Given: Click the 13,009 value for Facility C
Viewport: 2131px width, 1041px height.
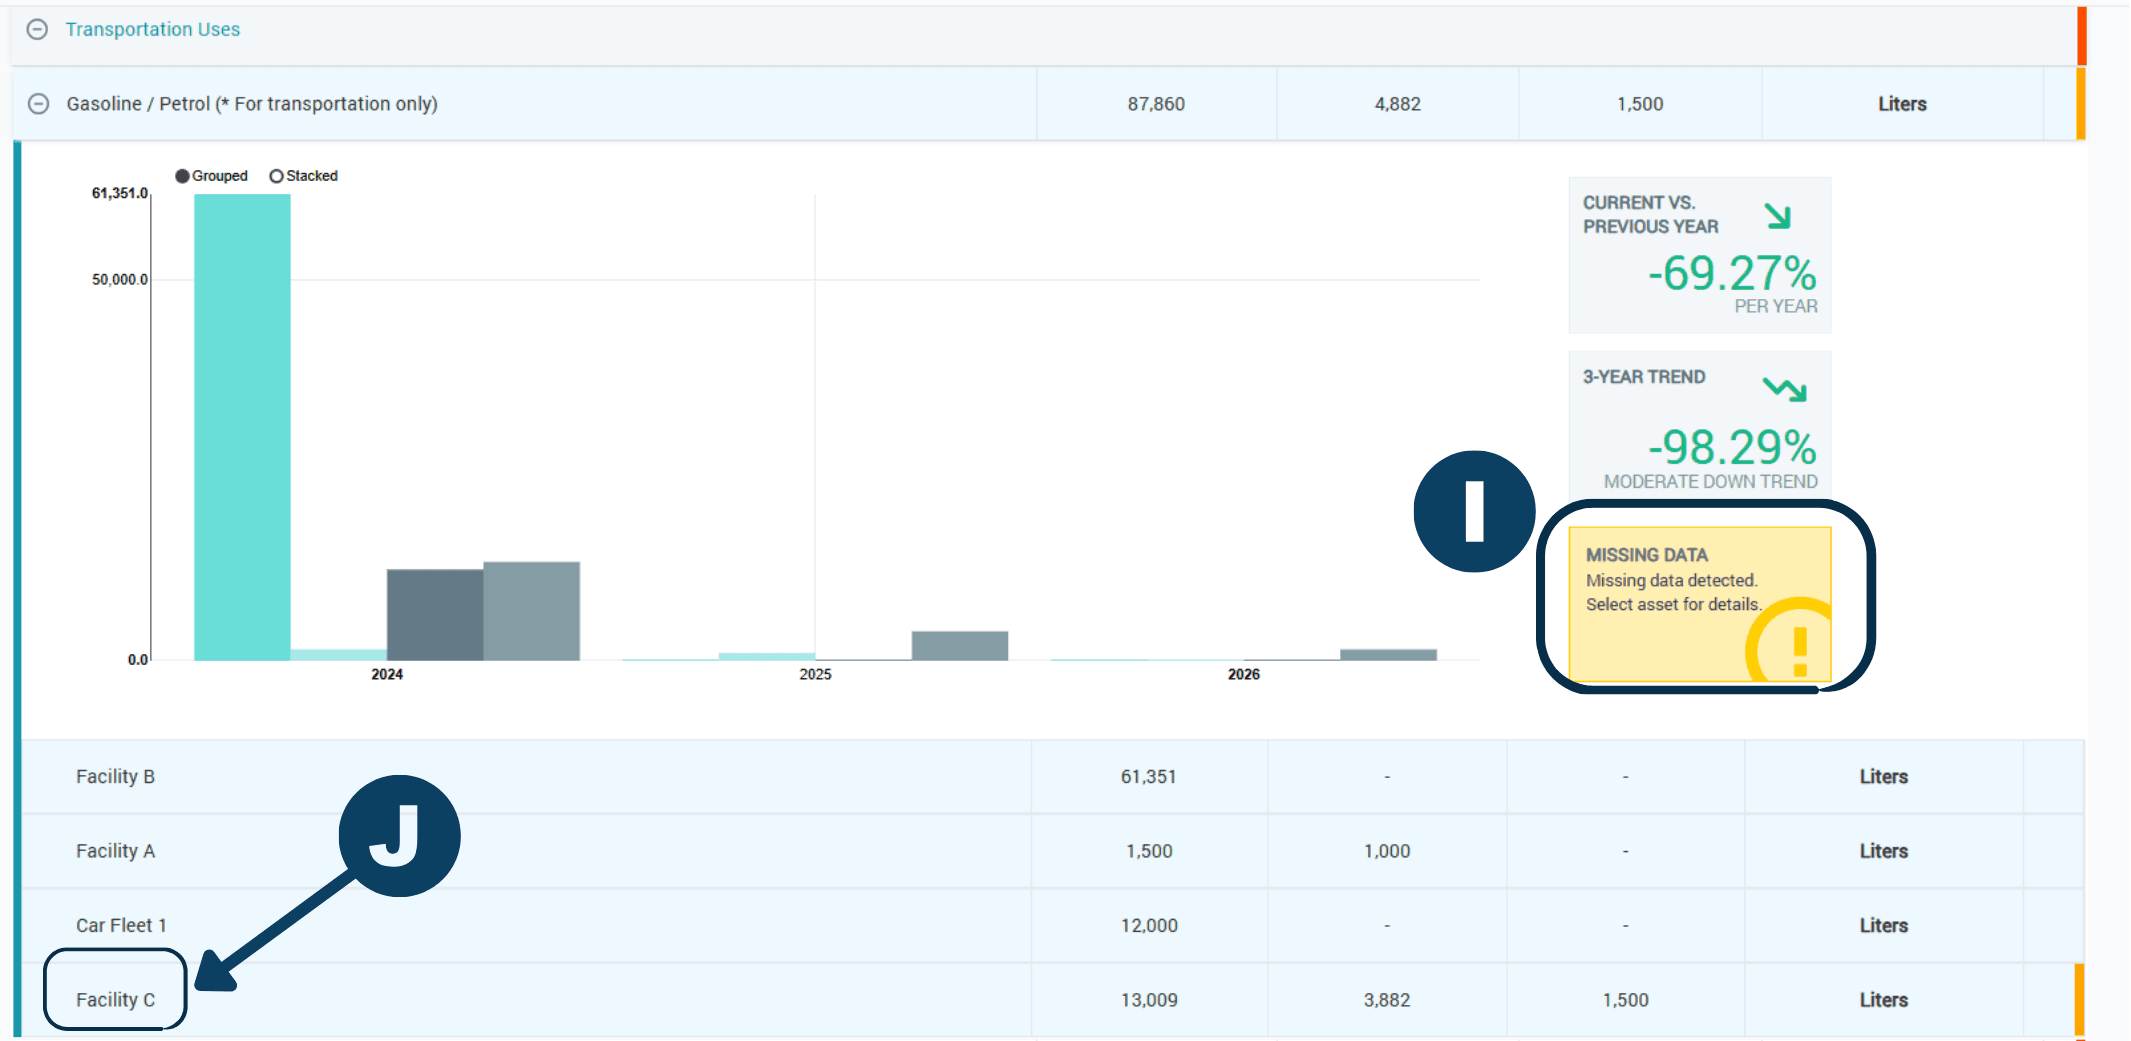Looking at the screenshot, I should (1149, 1000).
